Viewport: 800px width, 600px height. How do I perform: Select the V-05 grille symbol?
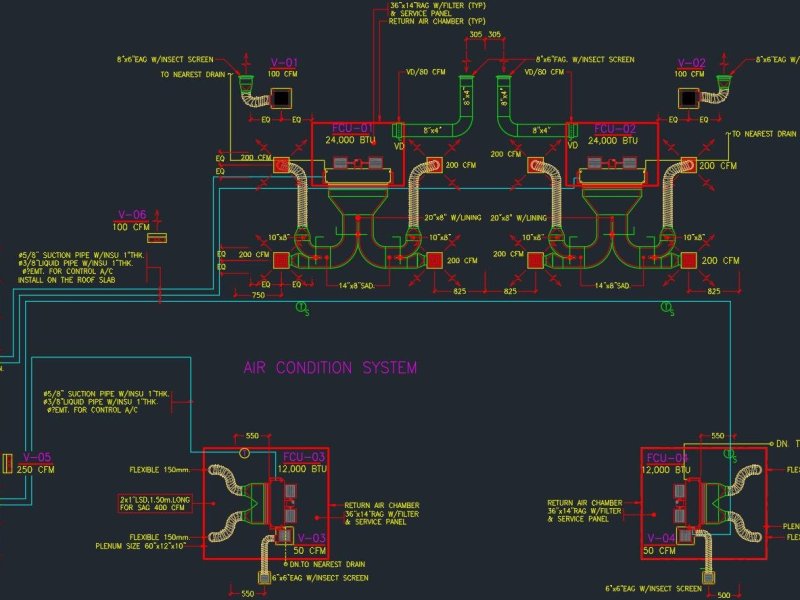click(x=7, y=463)
